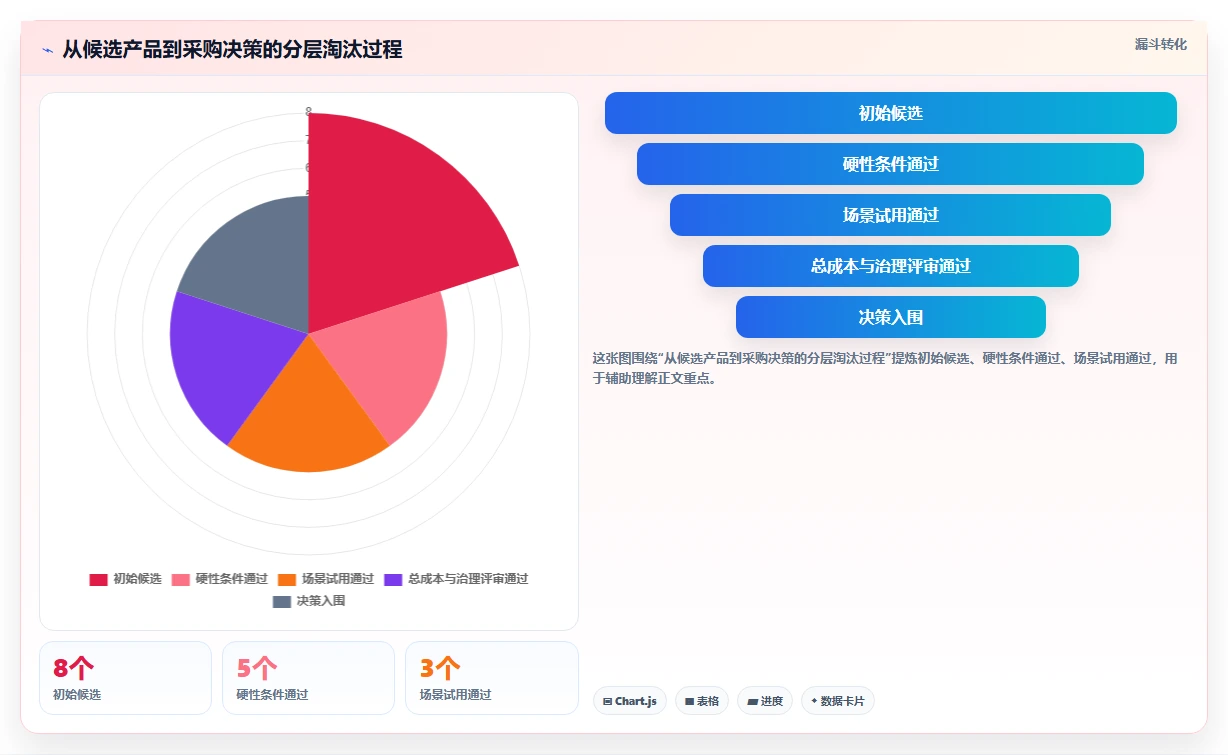Toggle the 场景试用通过 legend swatch

click(287, 579)
